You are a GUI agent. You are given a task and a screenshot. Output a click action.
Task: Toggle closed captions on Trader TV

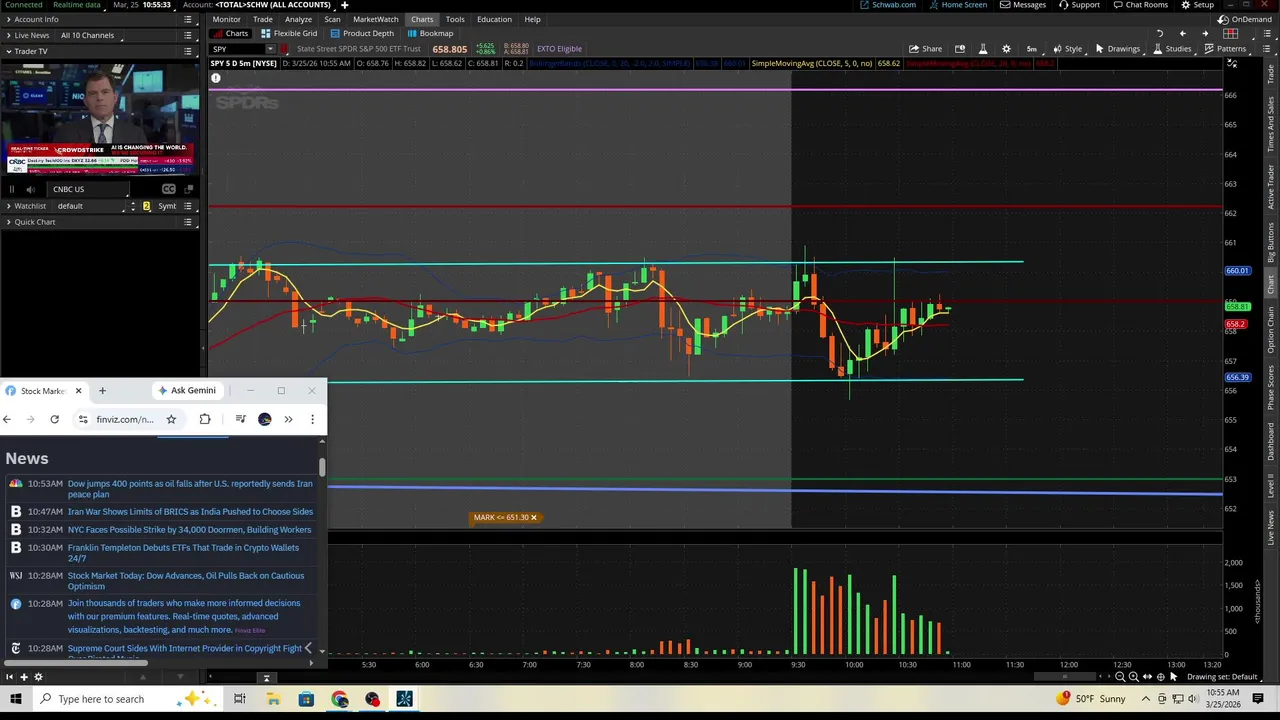pyautogui.click(x=169, y=189)
